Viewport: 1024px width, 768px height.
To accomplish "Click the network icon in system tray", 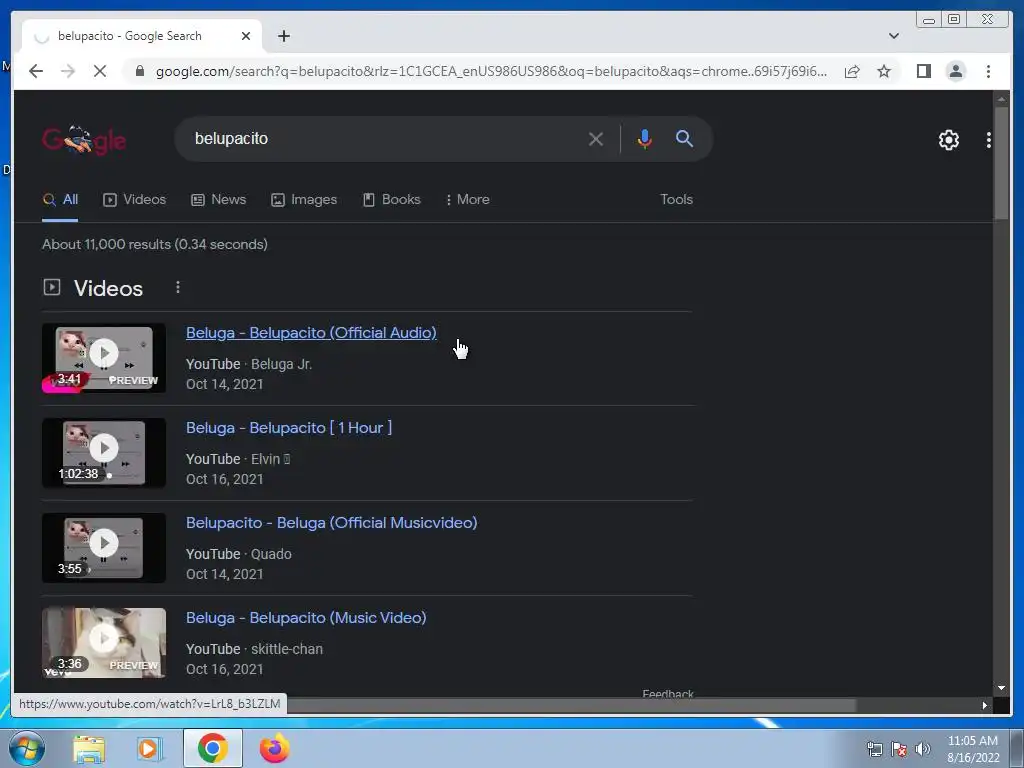I will click(874, 749).
